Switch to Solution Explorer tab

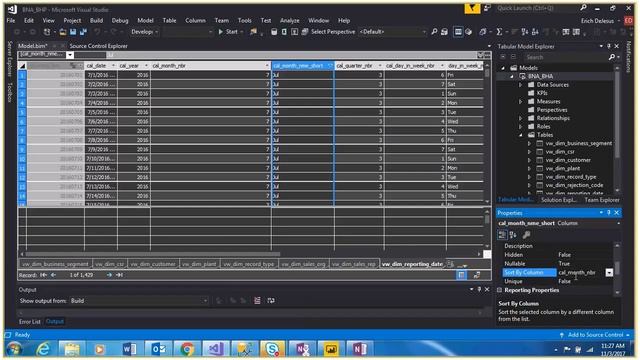(x=558, y=200)
